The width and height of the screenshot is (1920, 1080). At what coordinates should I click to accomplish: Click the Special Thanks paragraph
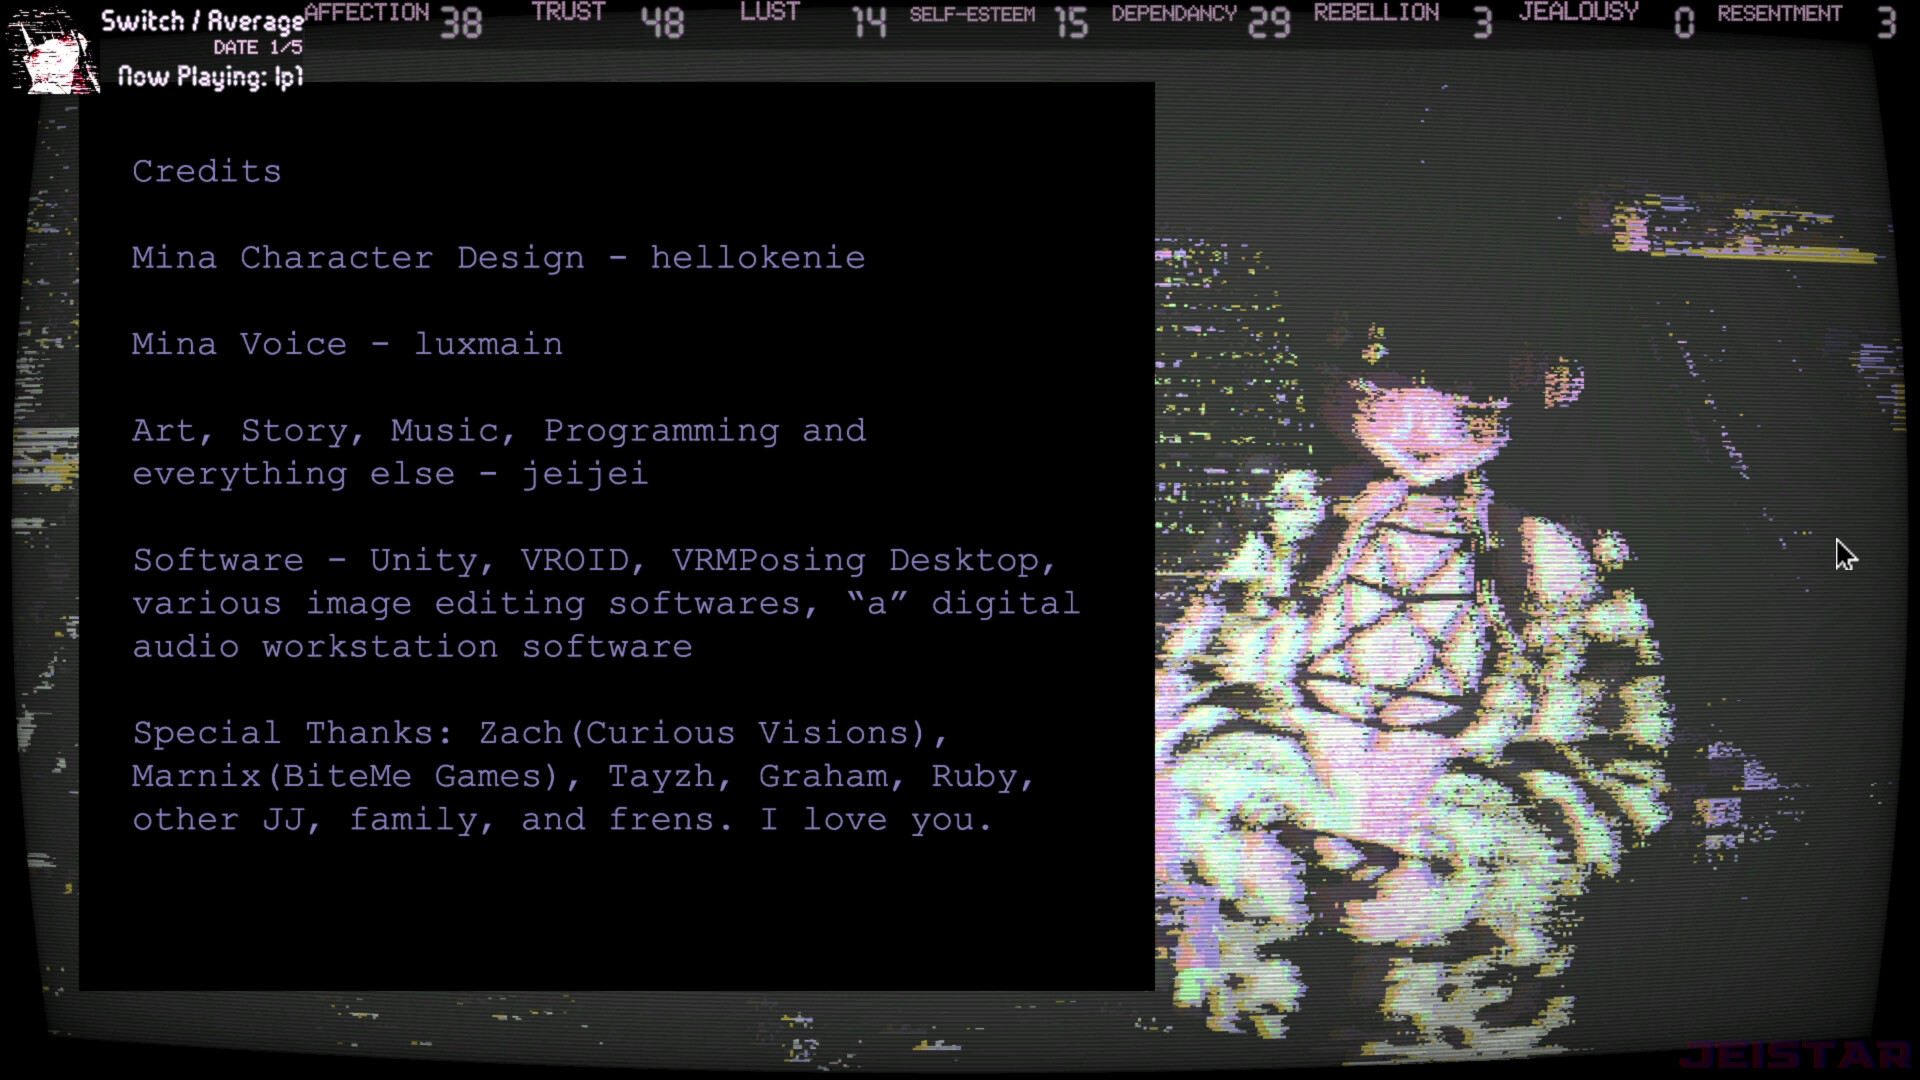(x=583, y=776)
